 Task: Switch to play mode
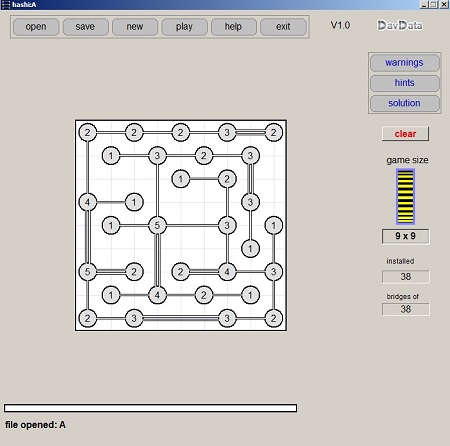(184, 27)
